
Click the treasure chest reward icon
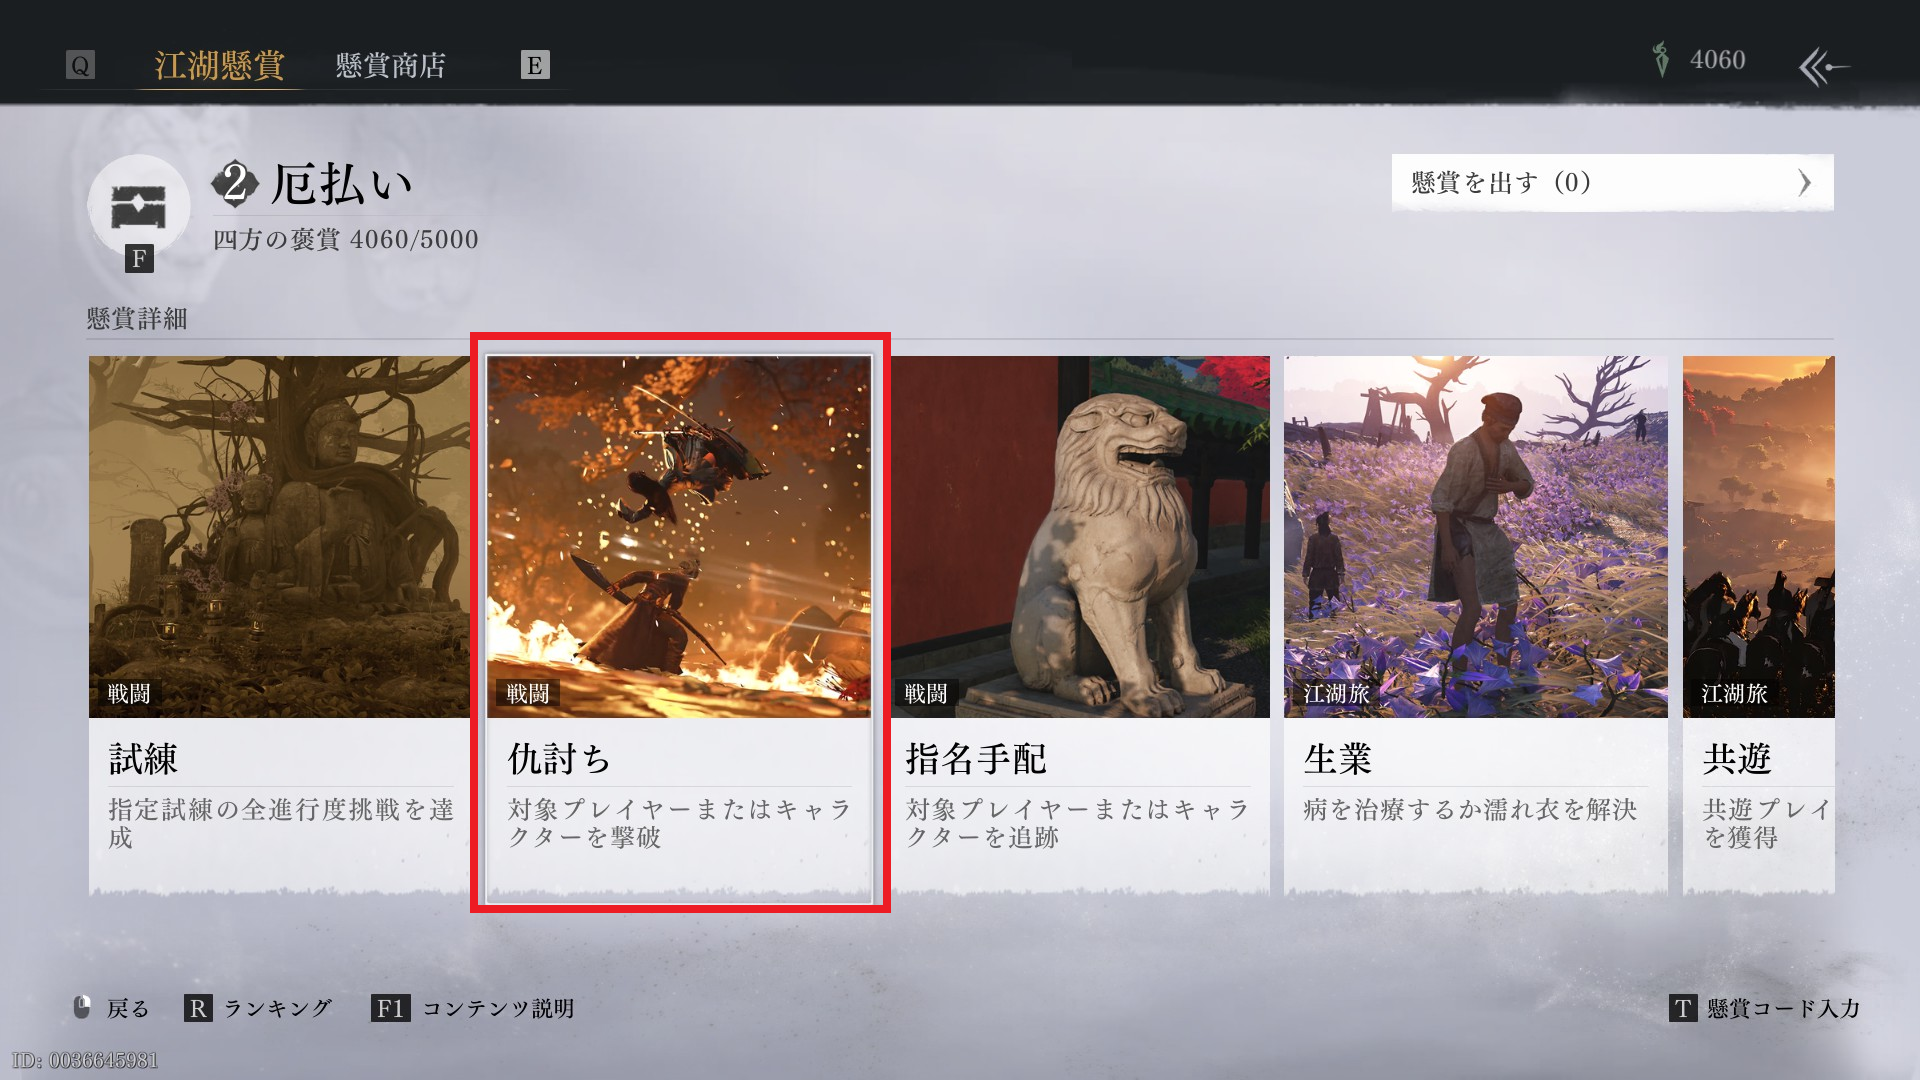point(138,206)
